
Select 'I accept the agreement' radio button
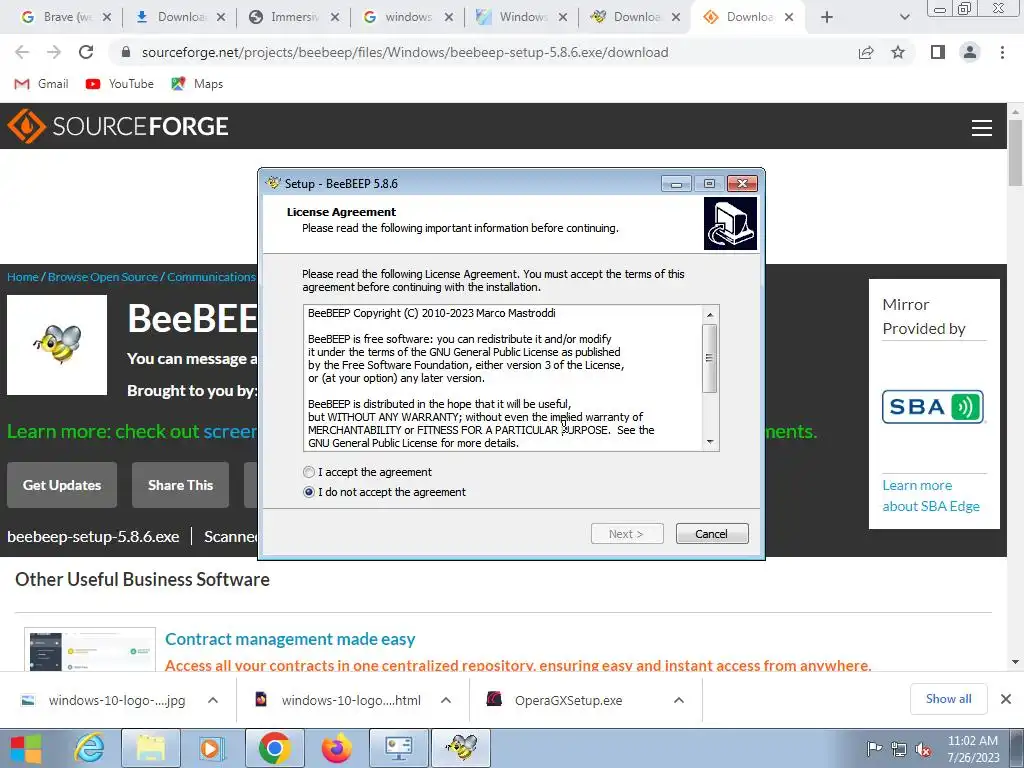[309, 472]
